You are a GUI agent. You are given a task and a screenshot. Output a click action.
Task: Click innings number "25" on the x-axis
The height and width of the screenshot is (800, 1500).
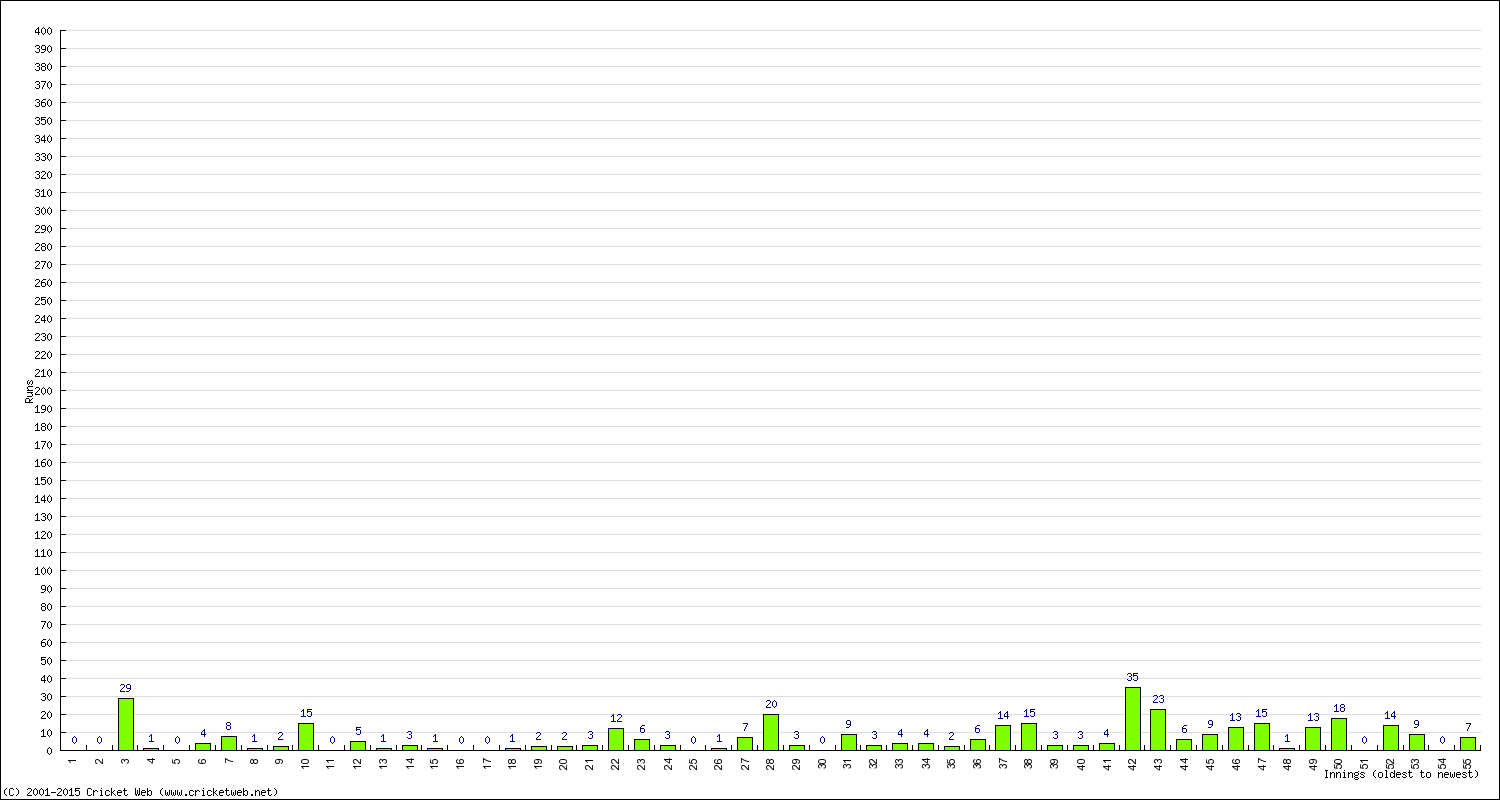(693, 763)
